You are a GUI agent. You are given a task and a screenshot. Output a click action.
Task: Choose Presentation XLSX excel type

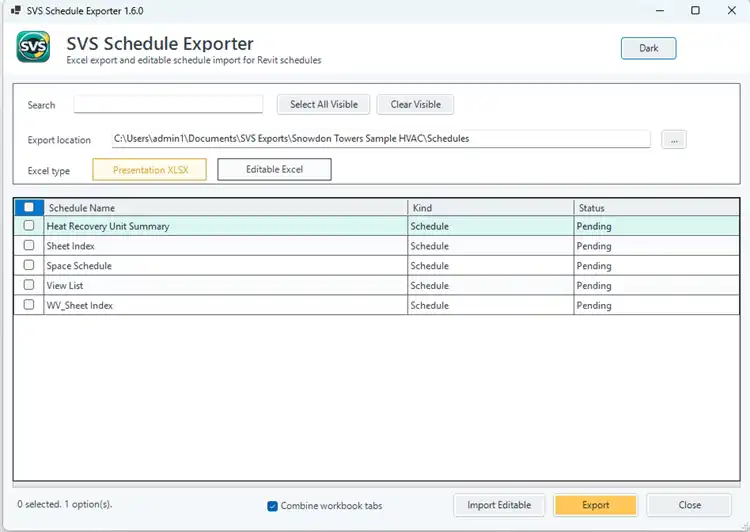coord(150,170)
